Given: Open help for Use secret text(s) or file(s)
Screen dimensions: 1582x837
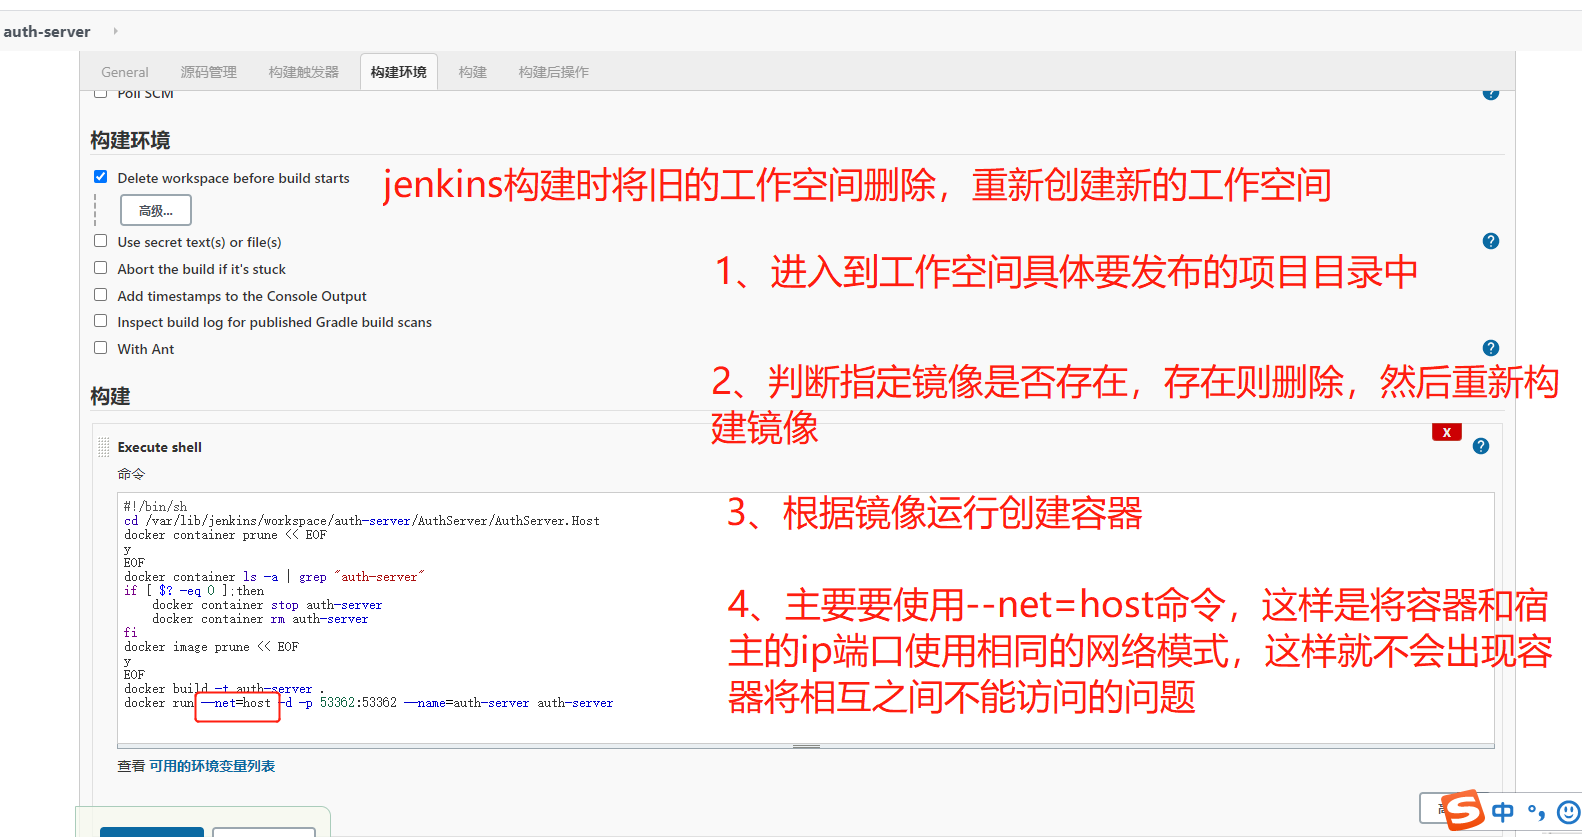Looking at the screenshot, I should tap(1490, 241).
